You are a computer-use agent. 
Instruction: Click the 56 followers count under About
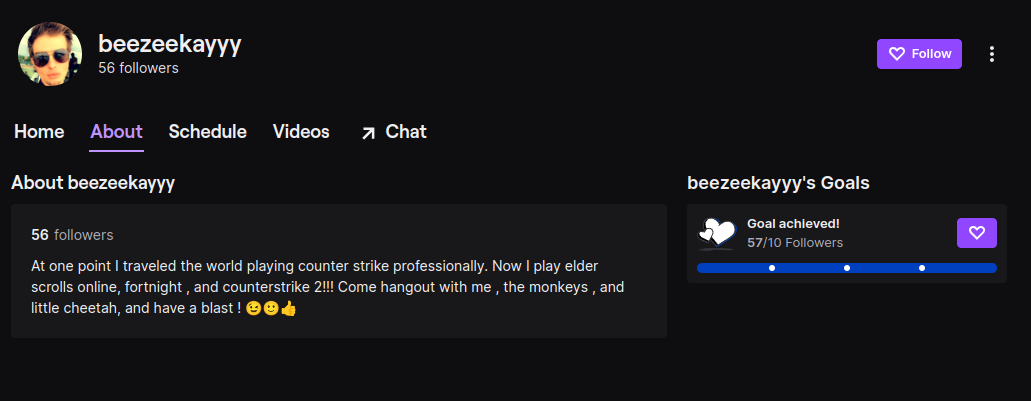72,235
